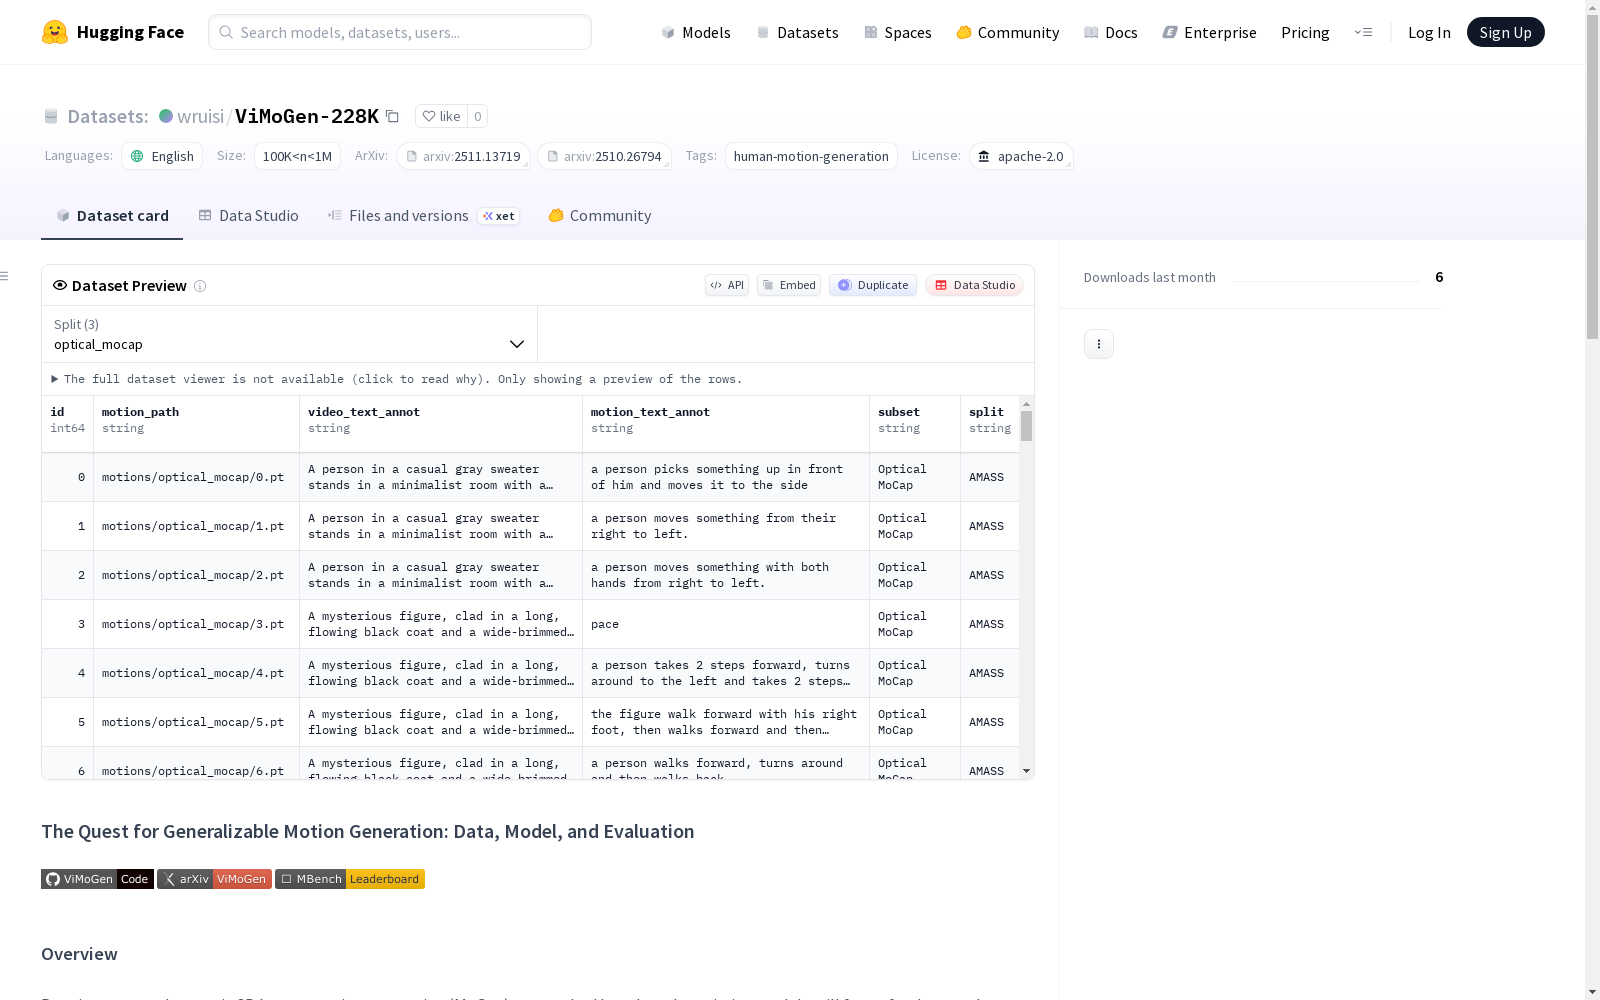
Task: Open the arxiv:2510.26794 tag
Action: (604, 156)
